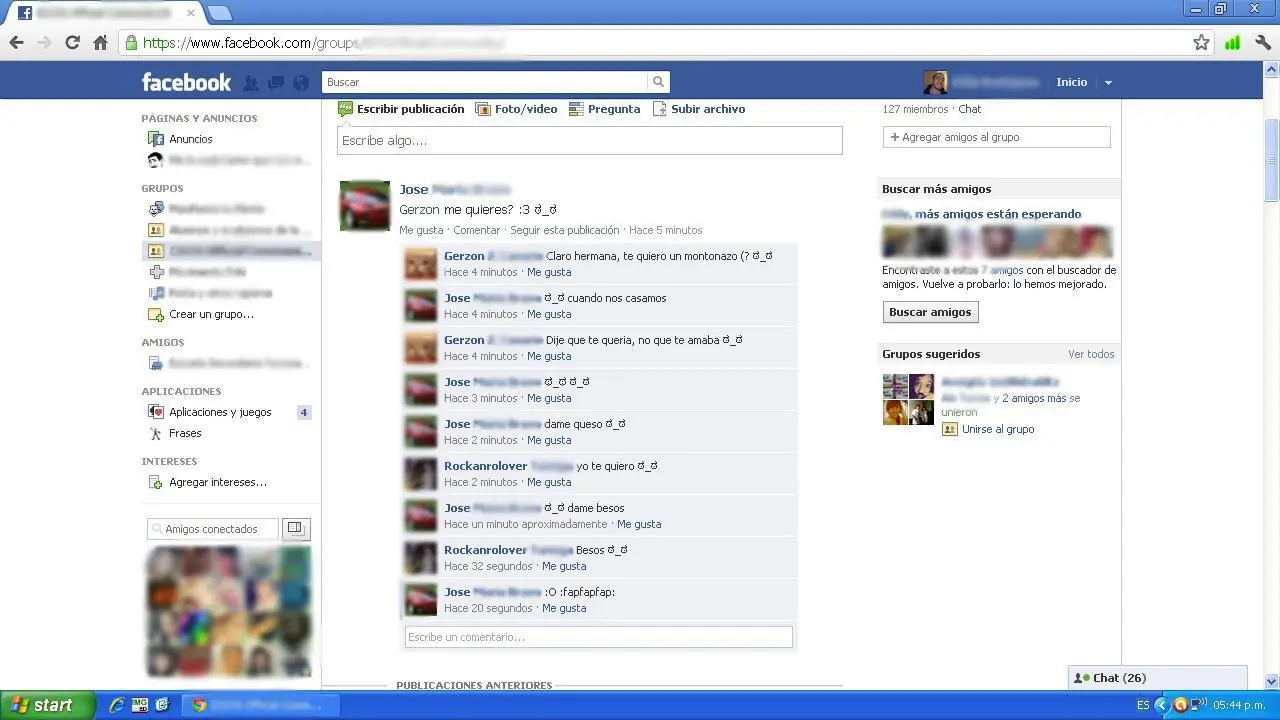Click the Escribe un comentario field
This screenshot has width=1280, height=720.
click(x=598, y=637)
